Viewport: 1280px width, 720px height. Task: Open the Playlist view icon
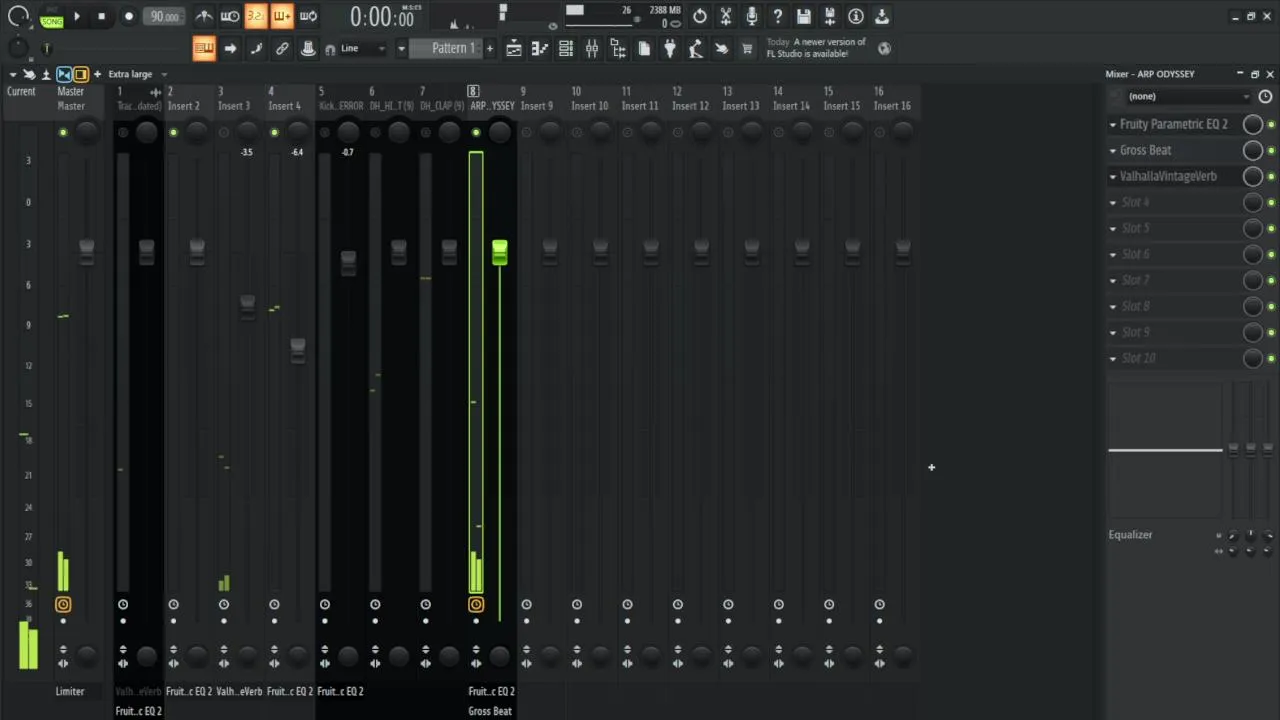514,48
